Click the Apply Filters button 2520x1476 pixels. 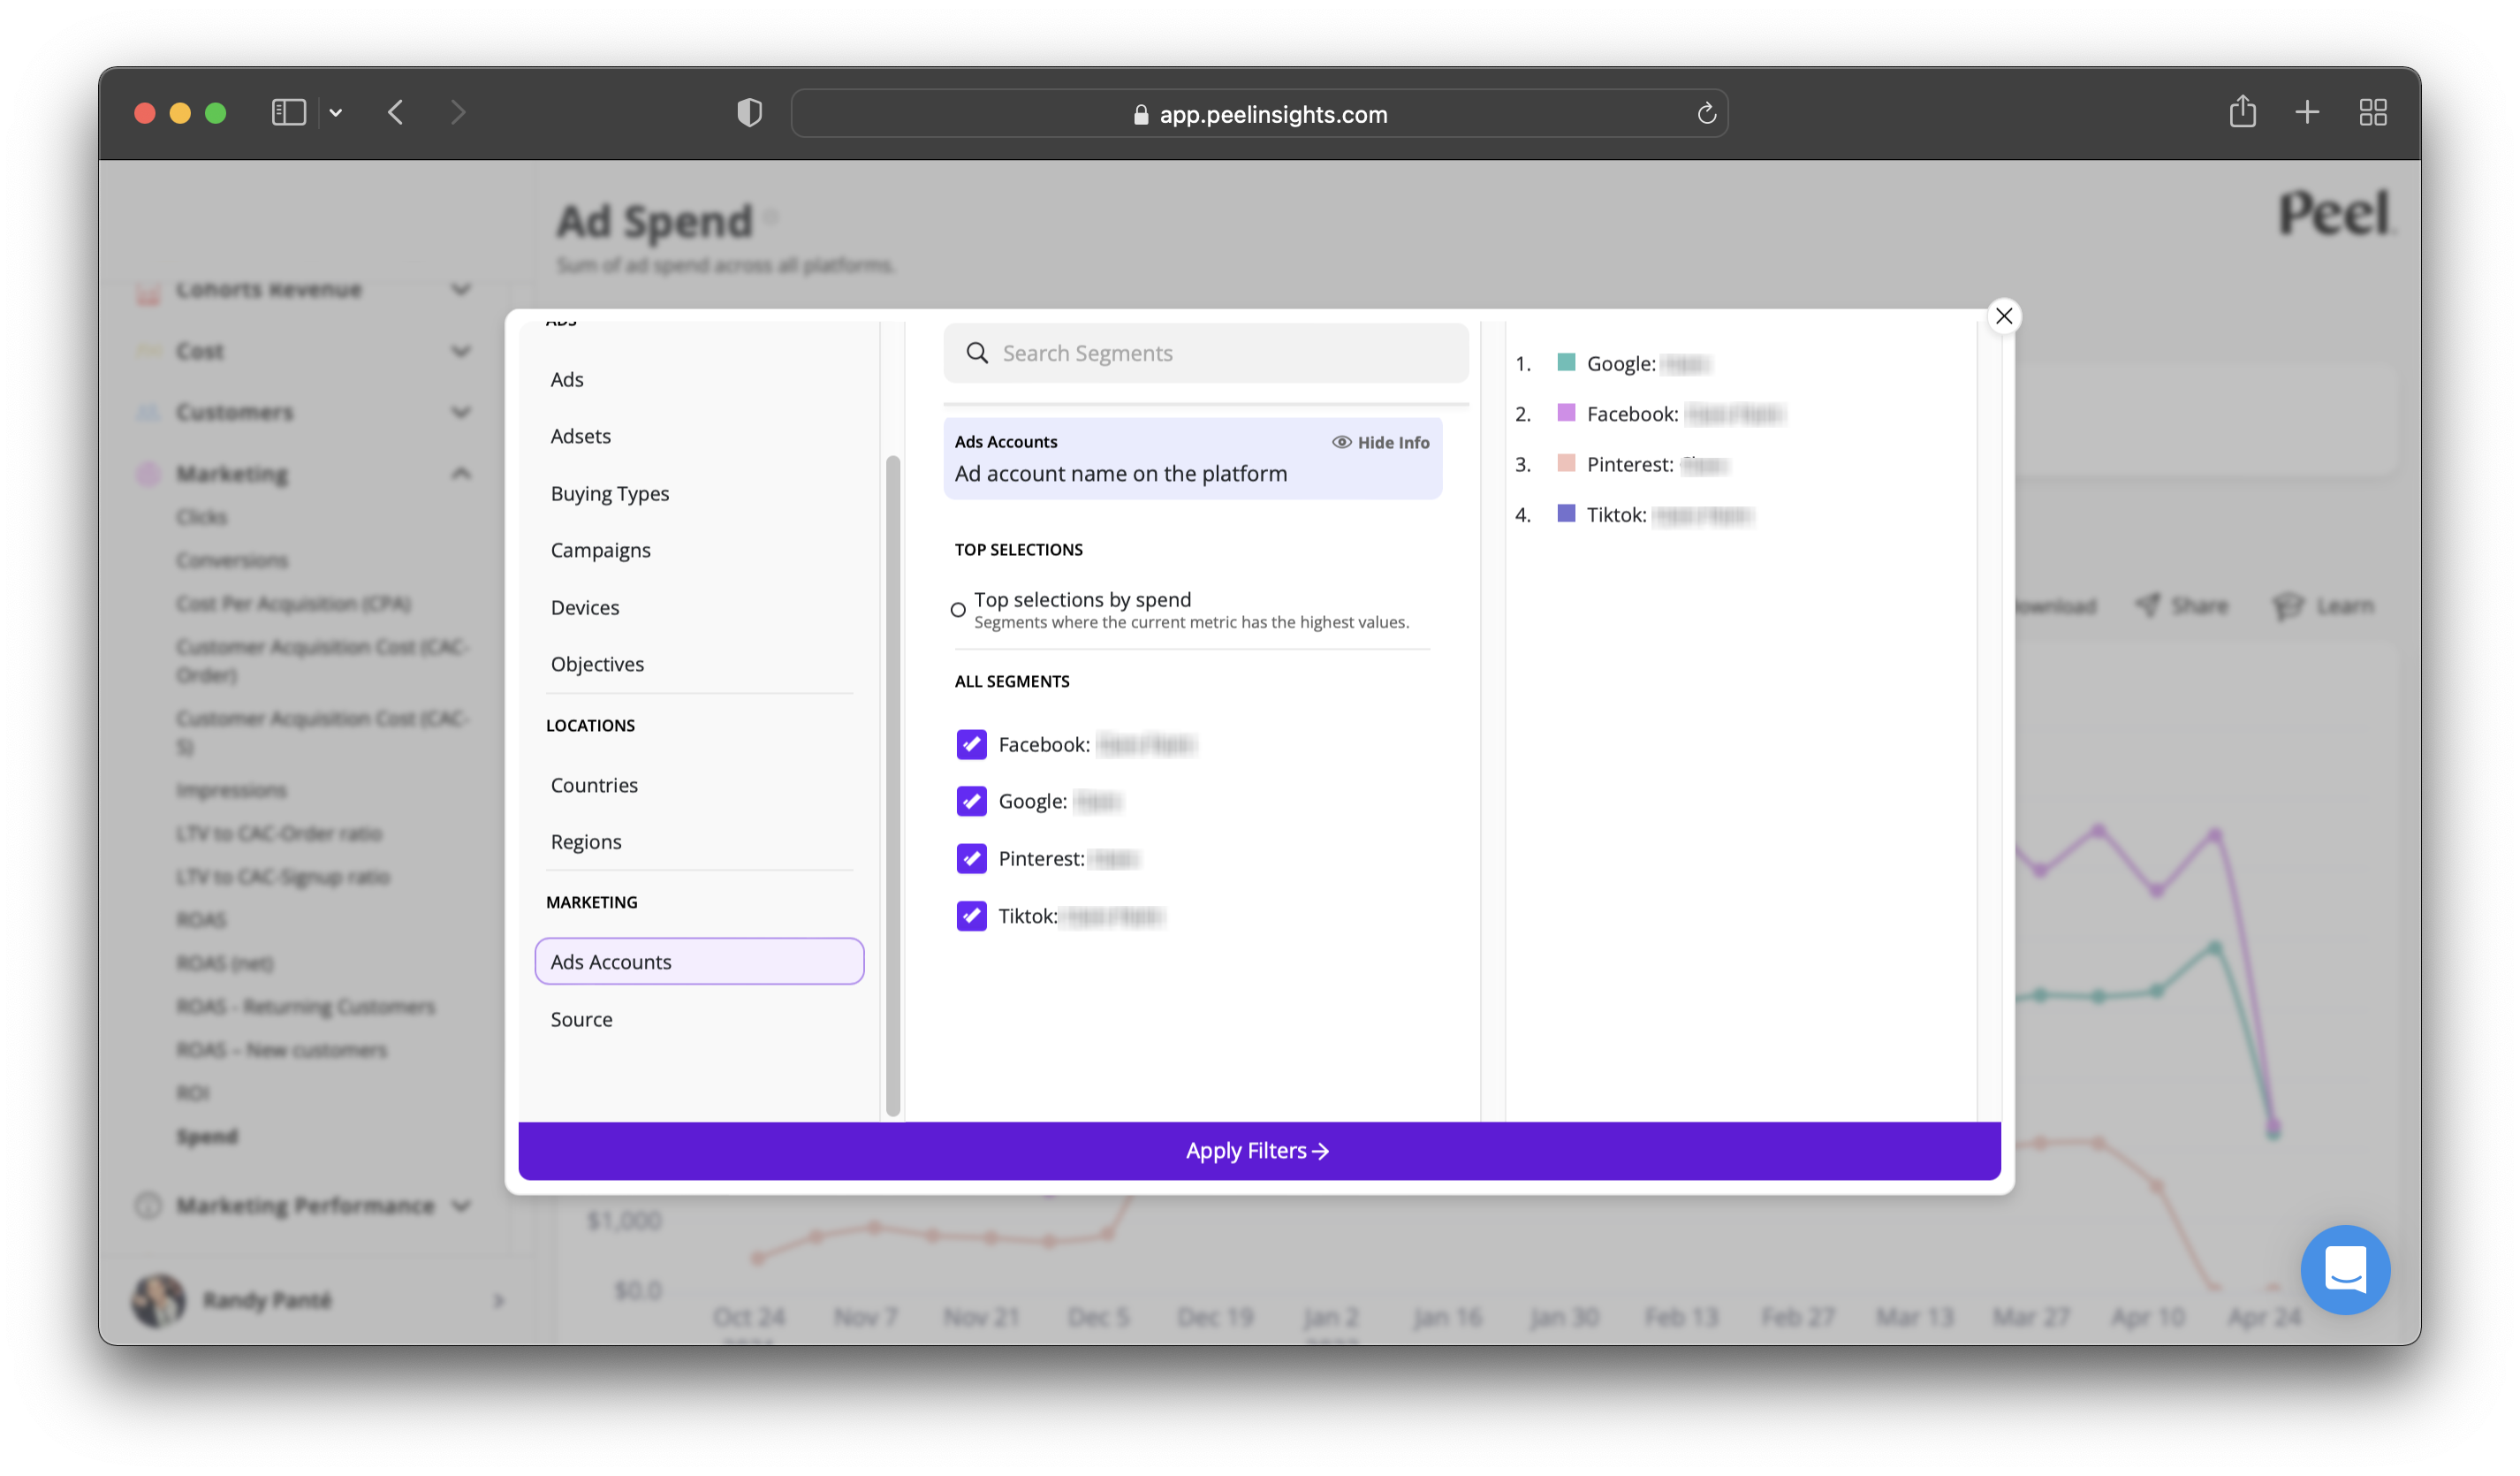coord(1258,1151)
